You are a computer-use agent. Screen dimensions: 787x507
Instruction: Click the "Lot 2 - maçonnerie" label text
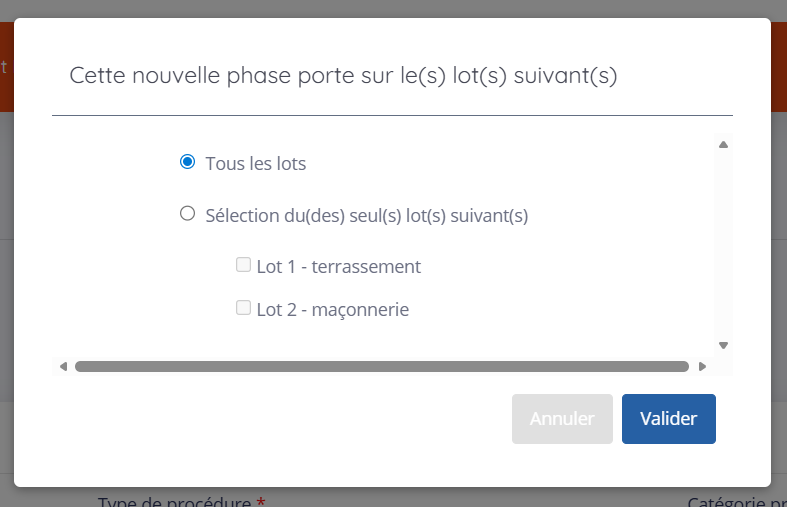coord(332,310)
